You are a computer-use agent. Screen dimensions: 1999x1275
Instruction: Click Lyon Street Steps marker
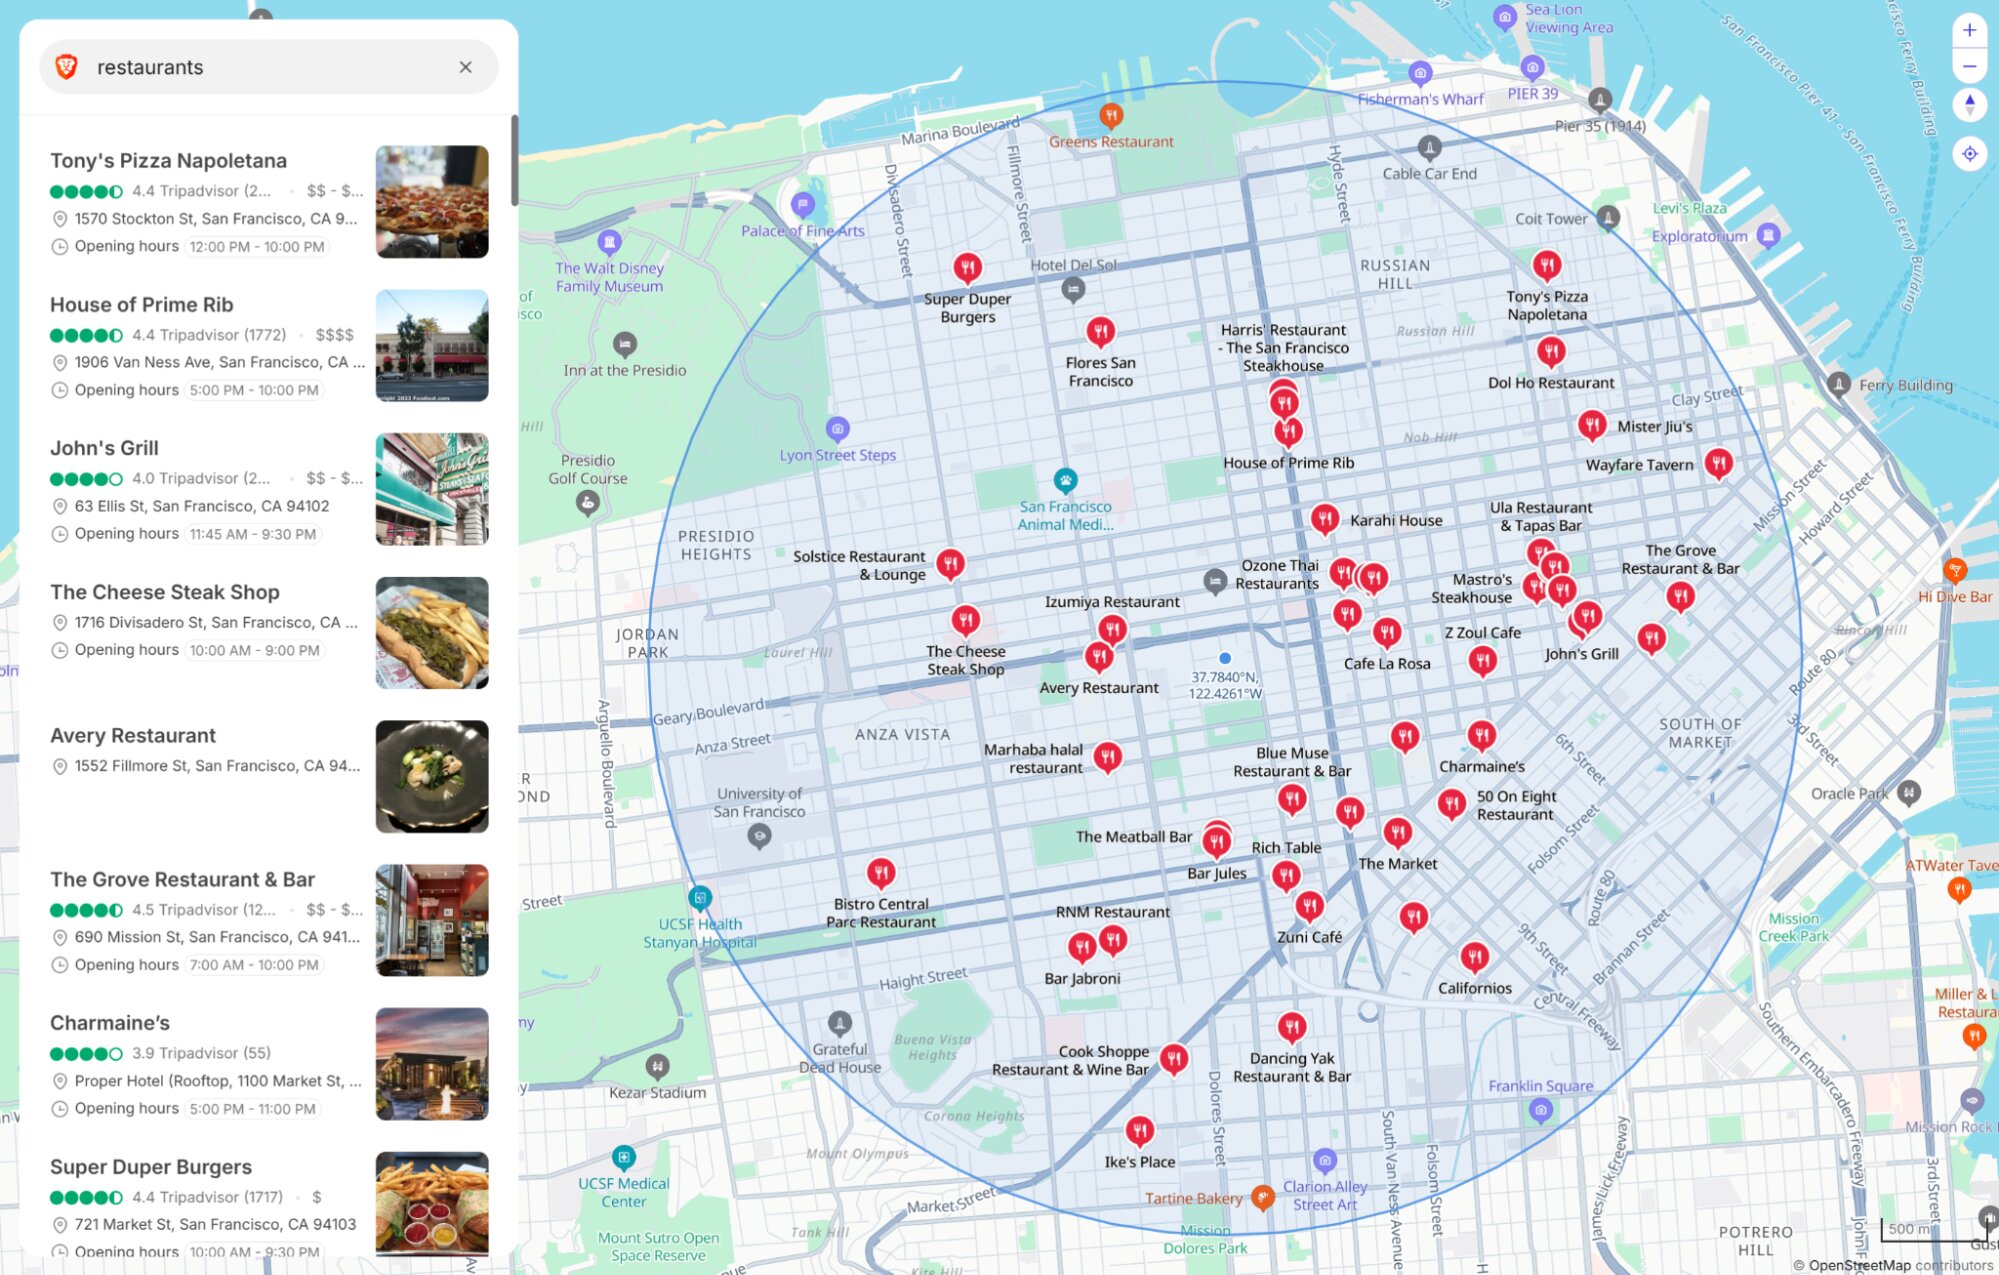point(838,430)
